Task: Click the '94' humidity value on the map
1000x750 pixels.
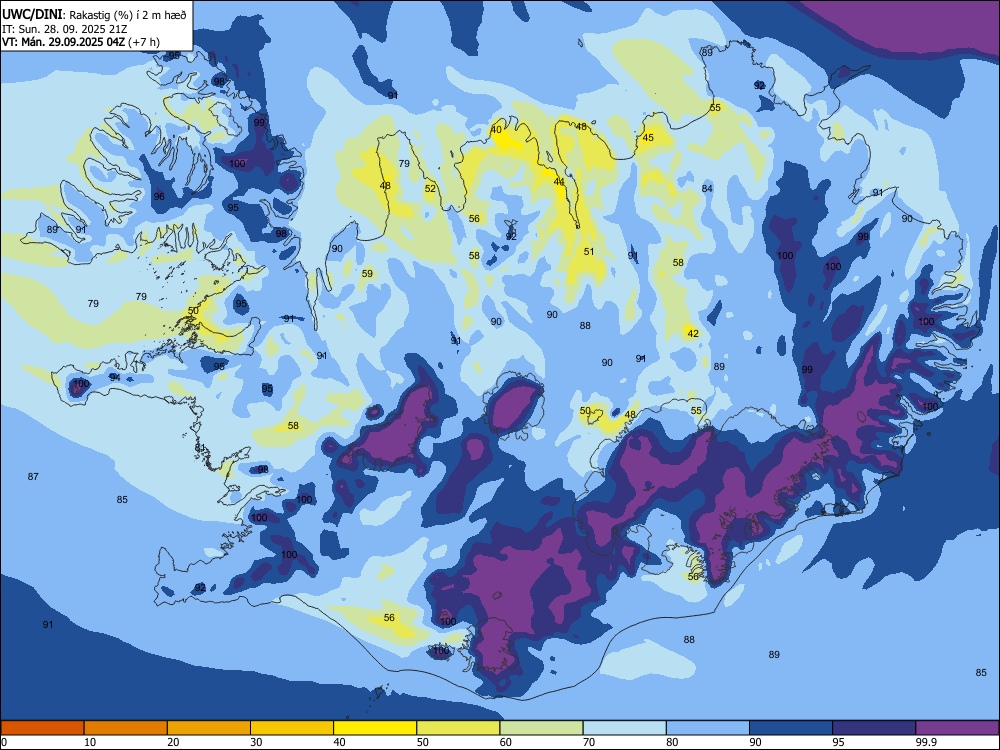Action: [x=115, y=377]
